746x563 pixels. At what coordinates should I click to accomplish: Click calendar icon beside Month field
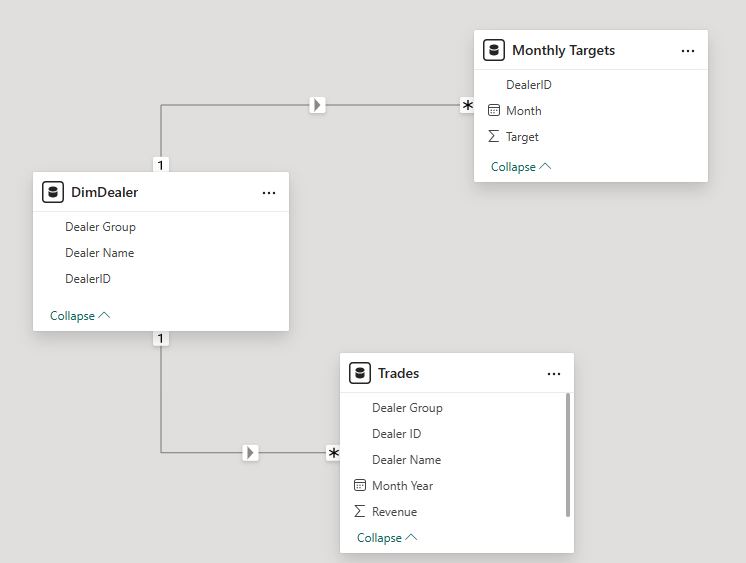pyautogui.click(x=494, y=111)
